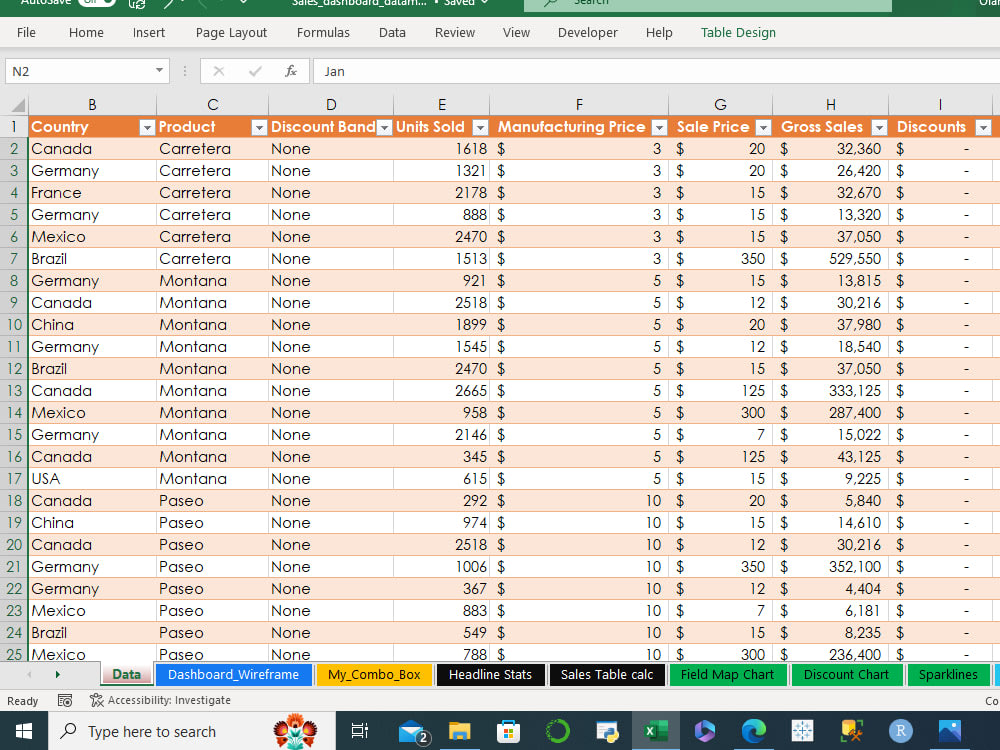The width and height of the screenshot is (1000, 750).
Task: Open the Gross Sales filter dropdown
Action: point(879,128)
